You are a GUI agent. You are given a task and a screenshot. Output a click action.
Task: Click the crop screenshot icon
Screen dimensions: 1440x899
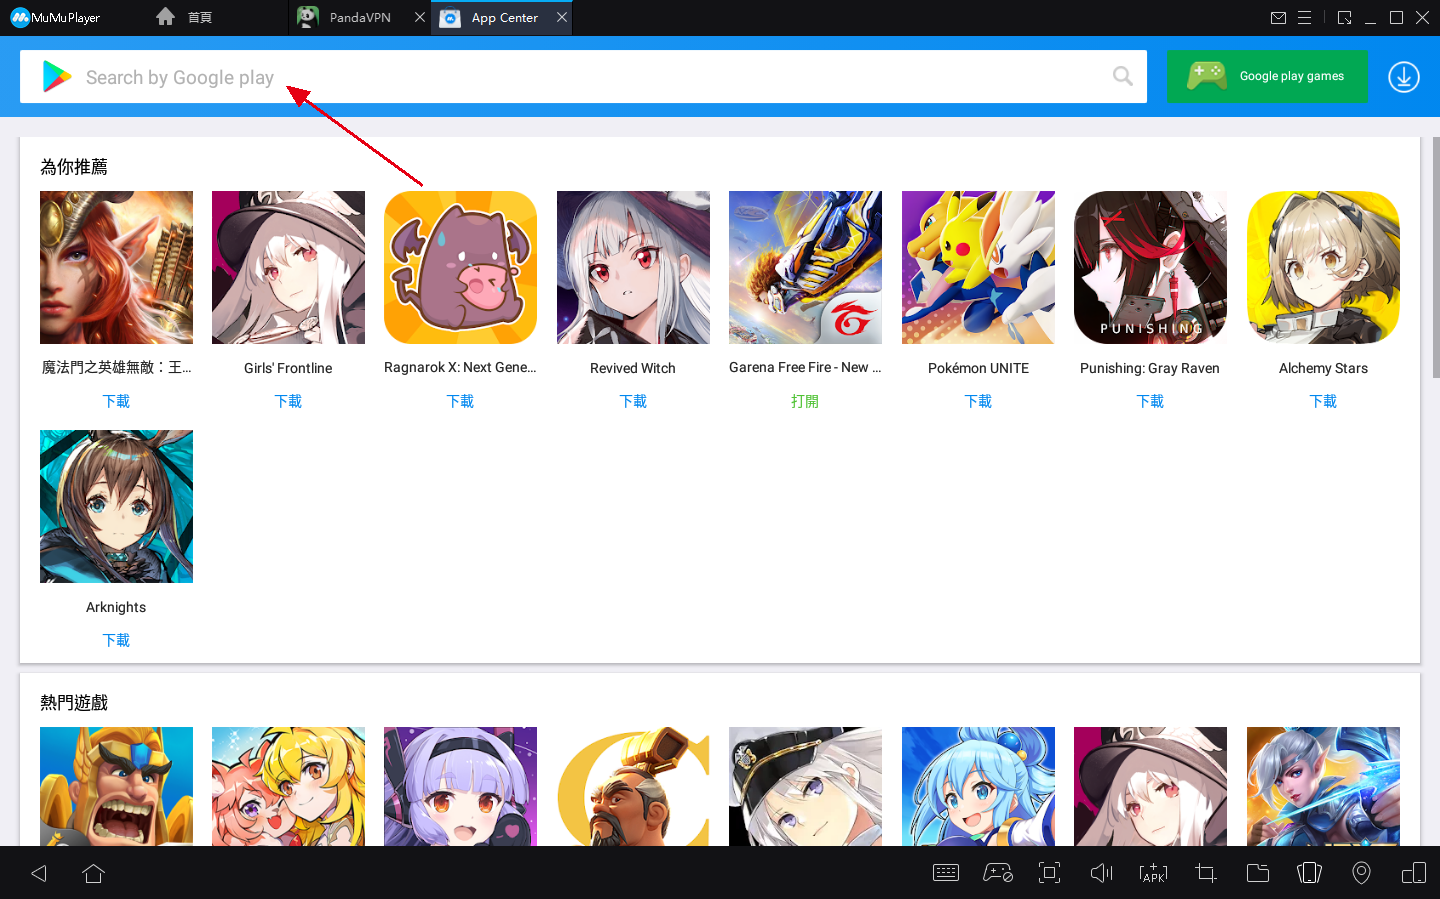pyautogui.click(x=1206, y=873)
